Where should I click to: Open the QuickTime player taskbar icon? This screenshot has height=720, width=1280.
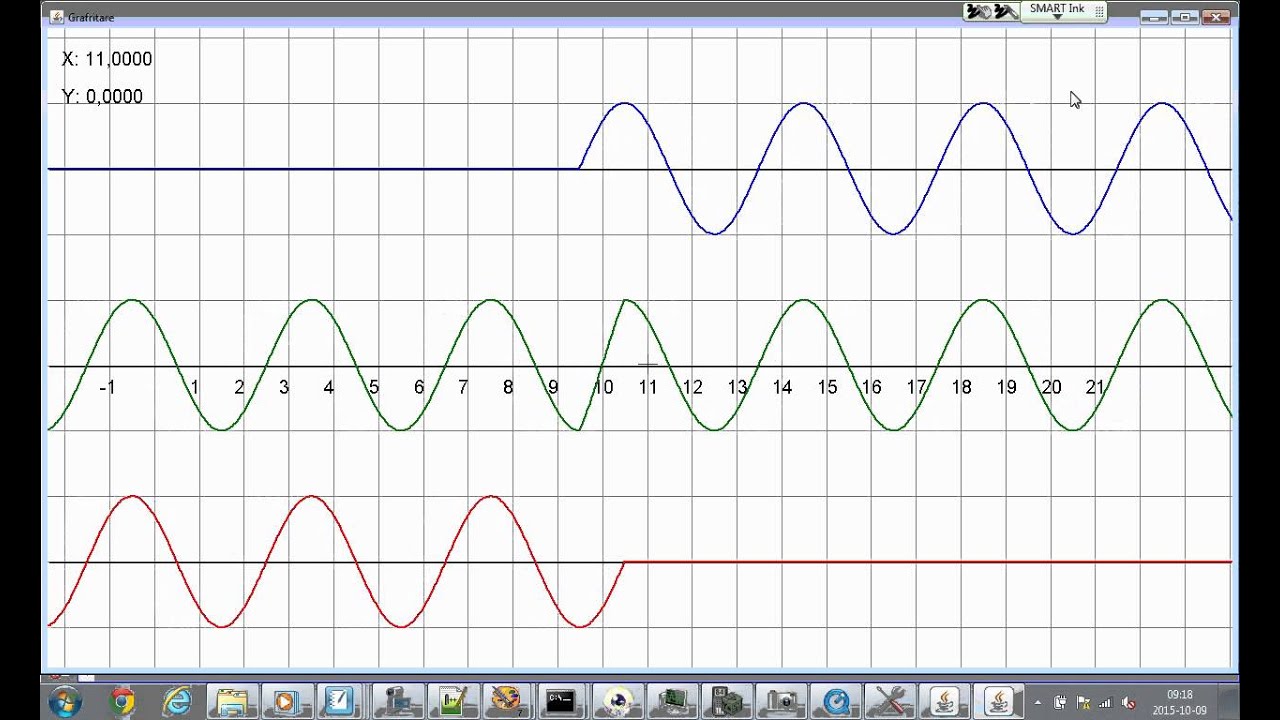(x=835, y=702)
